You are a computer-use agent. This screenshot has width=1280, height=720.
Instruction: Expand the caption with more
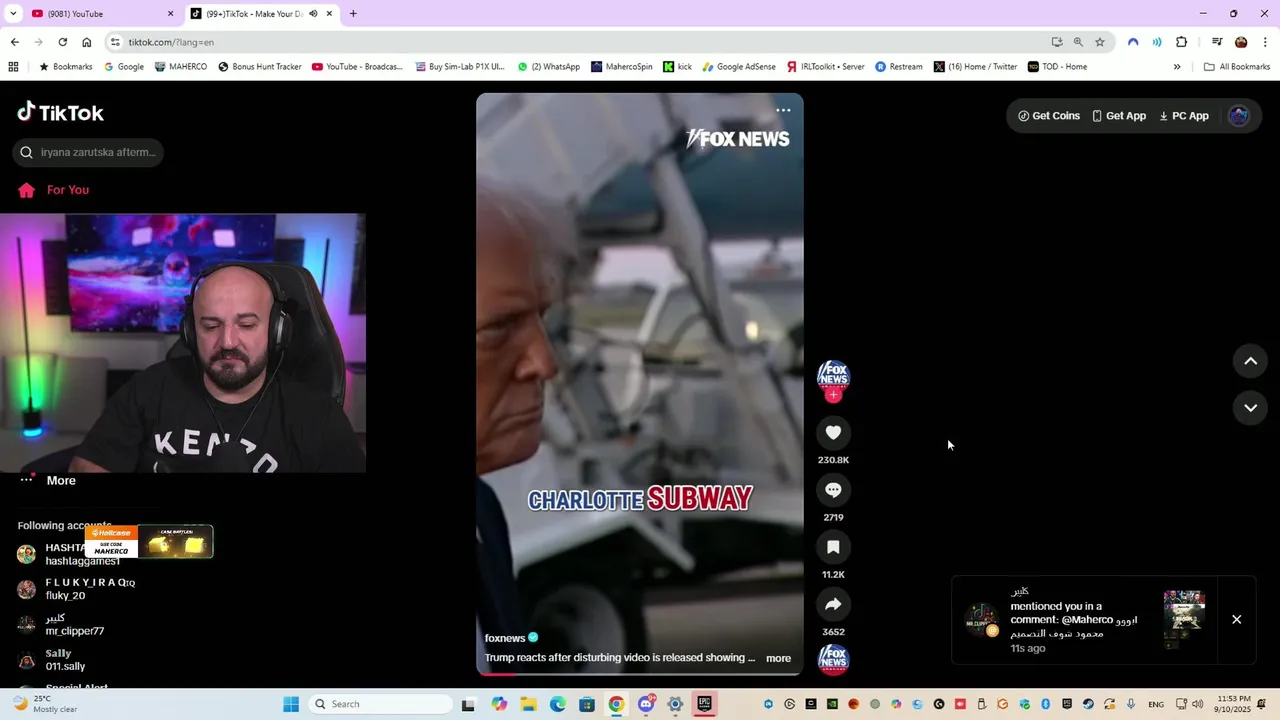[778, 658]
